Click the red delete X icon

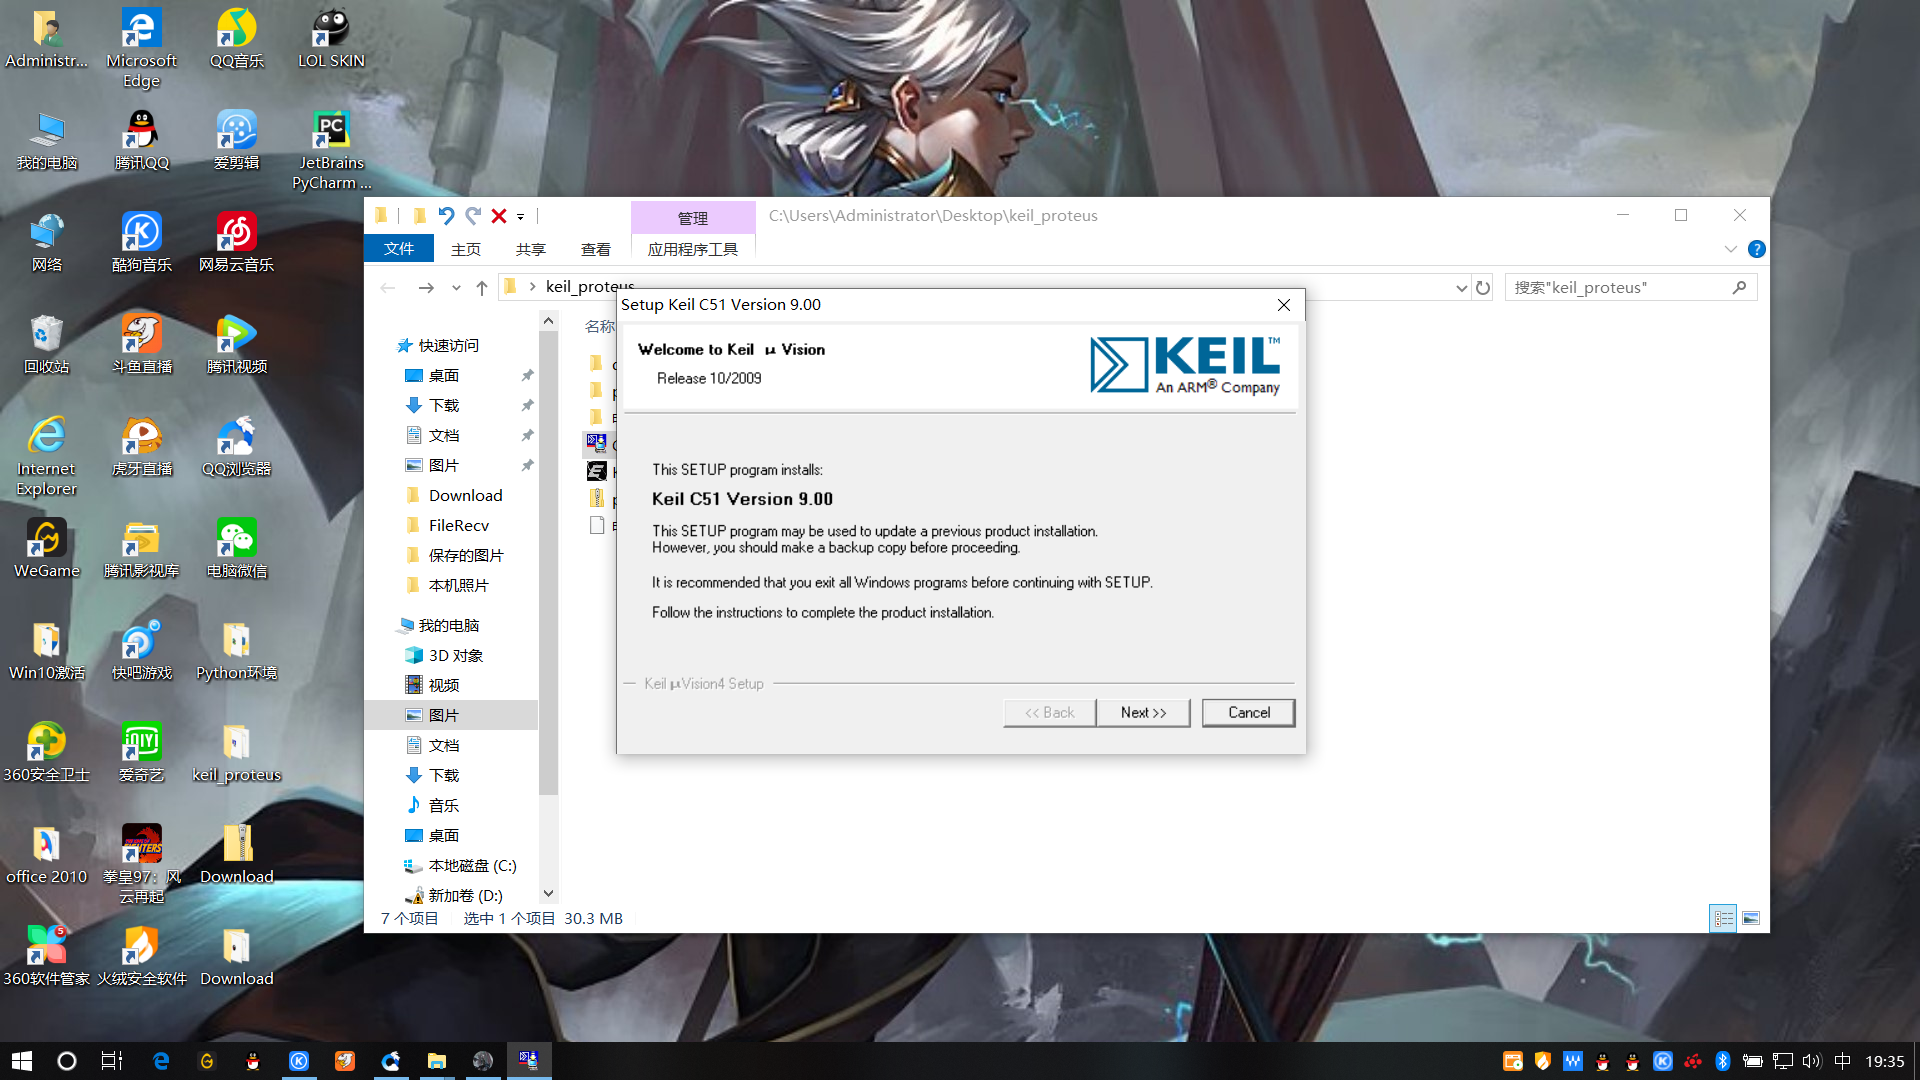pyautogui.click(x=498, y=215)
